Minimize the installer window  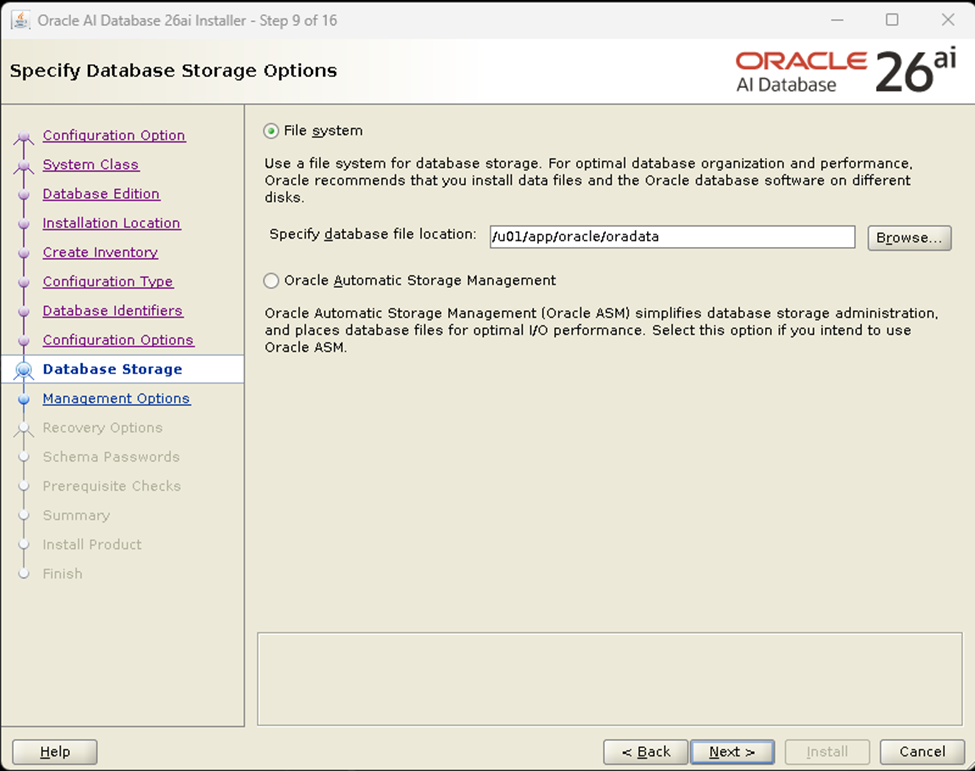click(837, 20)
